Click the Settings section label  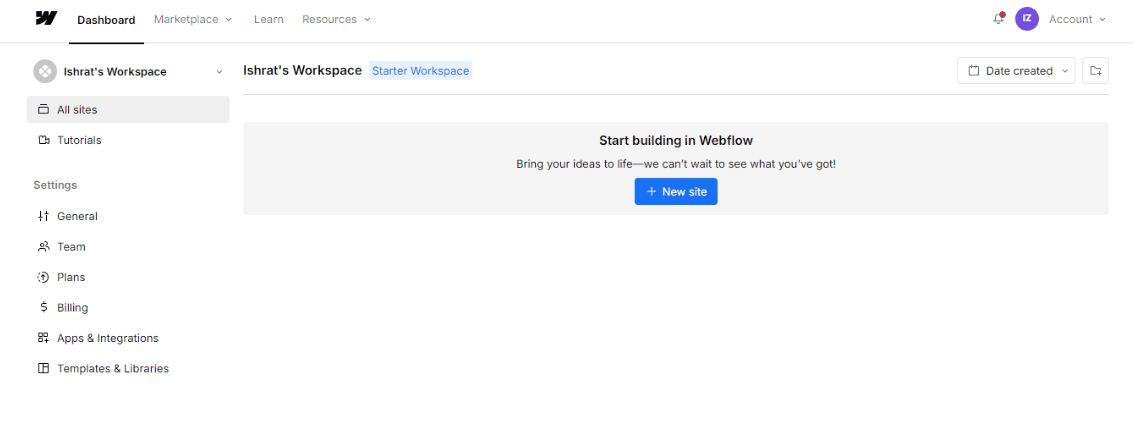[55, 185]
